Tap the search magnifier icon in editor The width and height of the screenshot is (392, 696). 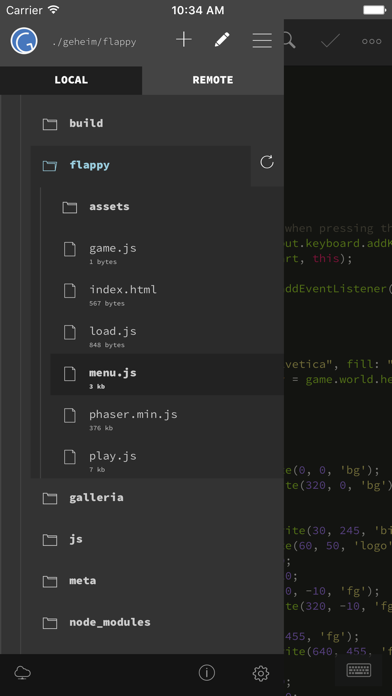coord(289,40)
